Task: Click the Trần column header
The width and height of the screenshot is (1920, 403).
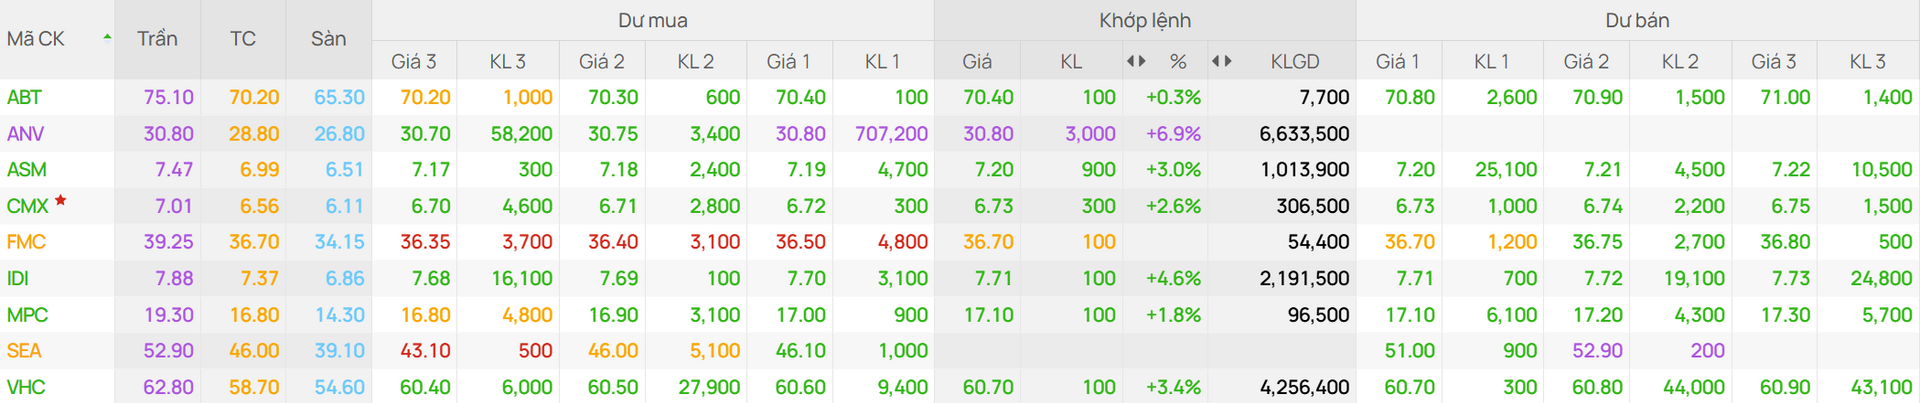Action: (157, 39)
